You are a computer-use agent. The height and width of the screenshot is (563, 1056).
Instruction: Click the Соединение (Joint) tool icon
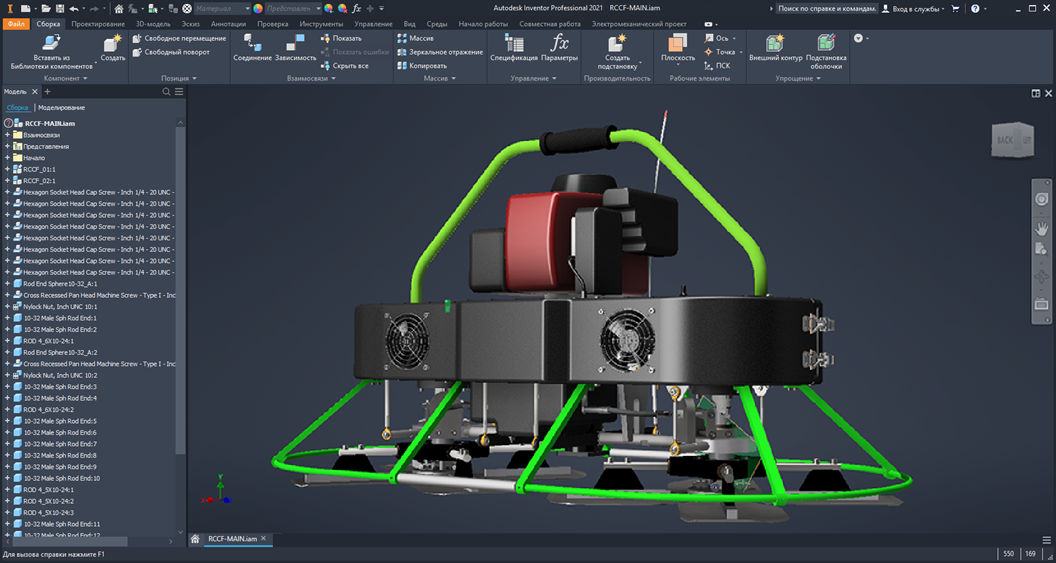pos(252,43)
